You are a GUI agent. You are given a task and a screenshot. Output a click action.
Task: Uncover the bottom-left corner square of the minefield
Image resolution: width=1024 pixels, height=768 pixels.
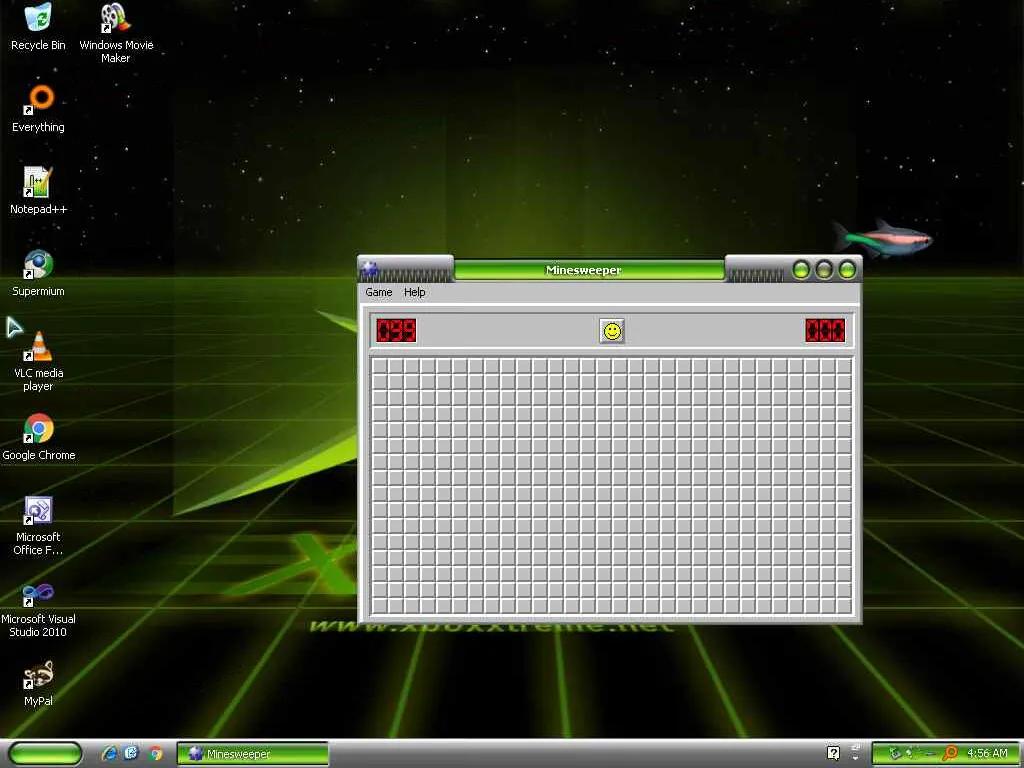click(379, 606)
